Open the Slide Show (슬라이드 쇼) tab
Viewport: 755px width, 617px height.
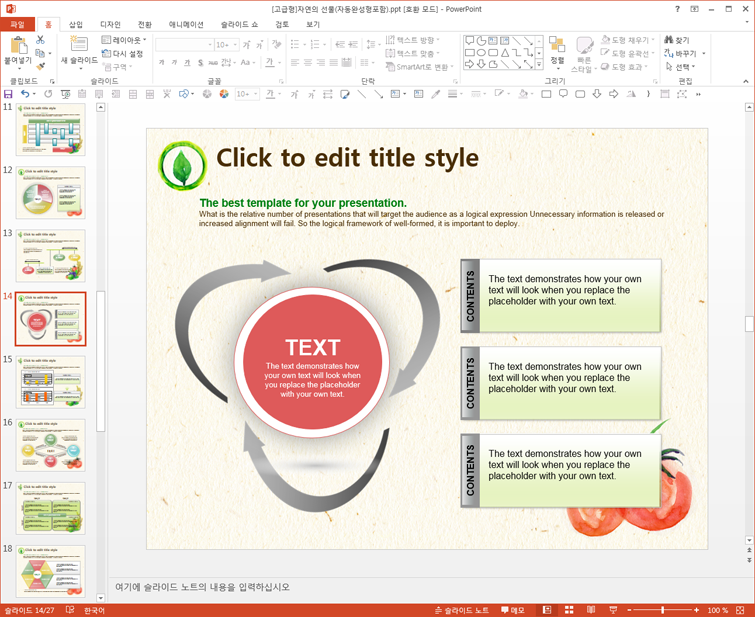click(239, 24)
